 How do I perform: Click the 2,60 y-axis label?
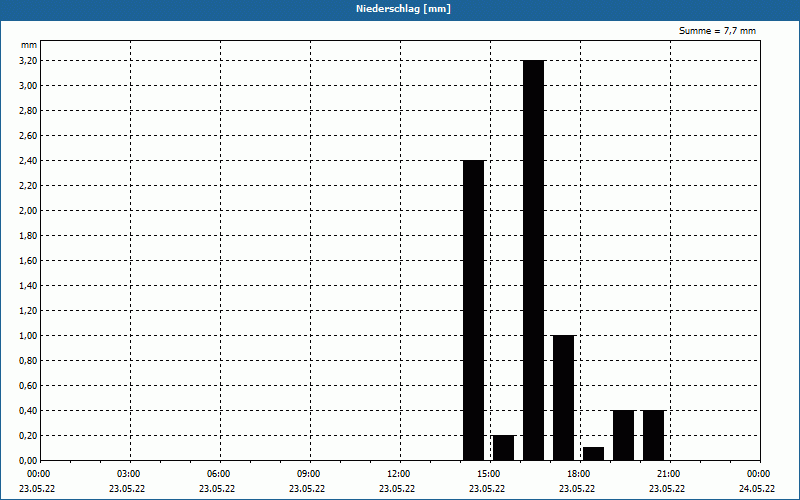[x=28, y=136]
